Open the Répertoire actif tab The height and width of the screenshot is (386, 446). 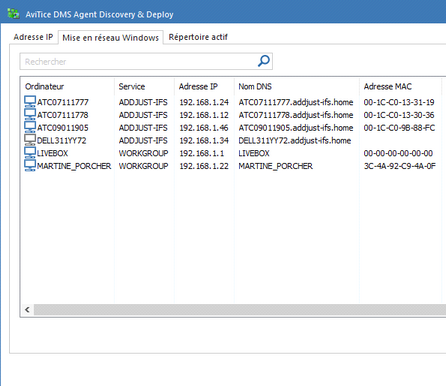198,37
